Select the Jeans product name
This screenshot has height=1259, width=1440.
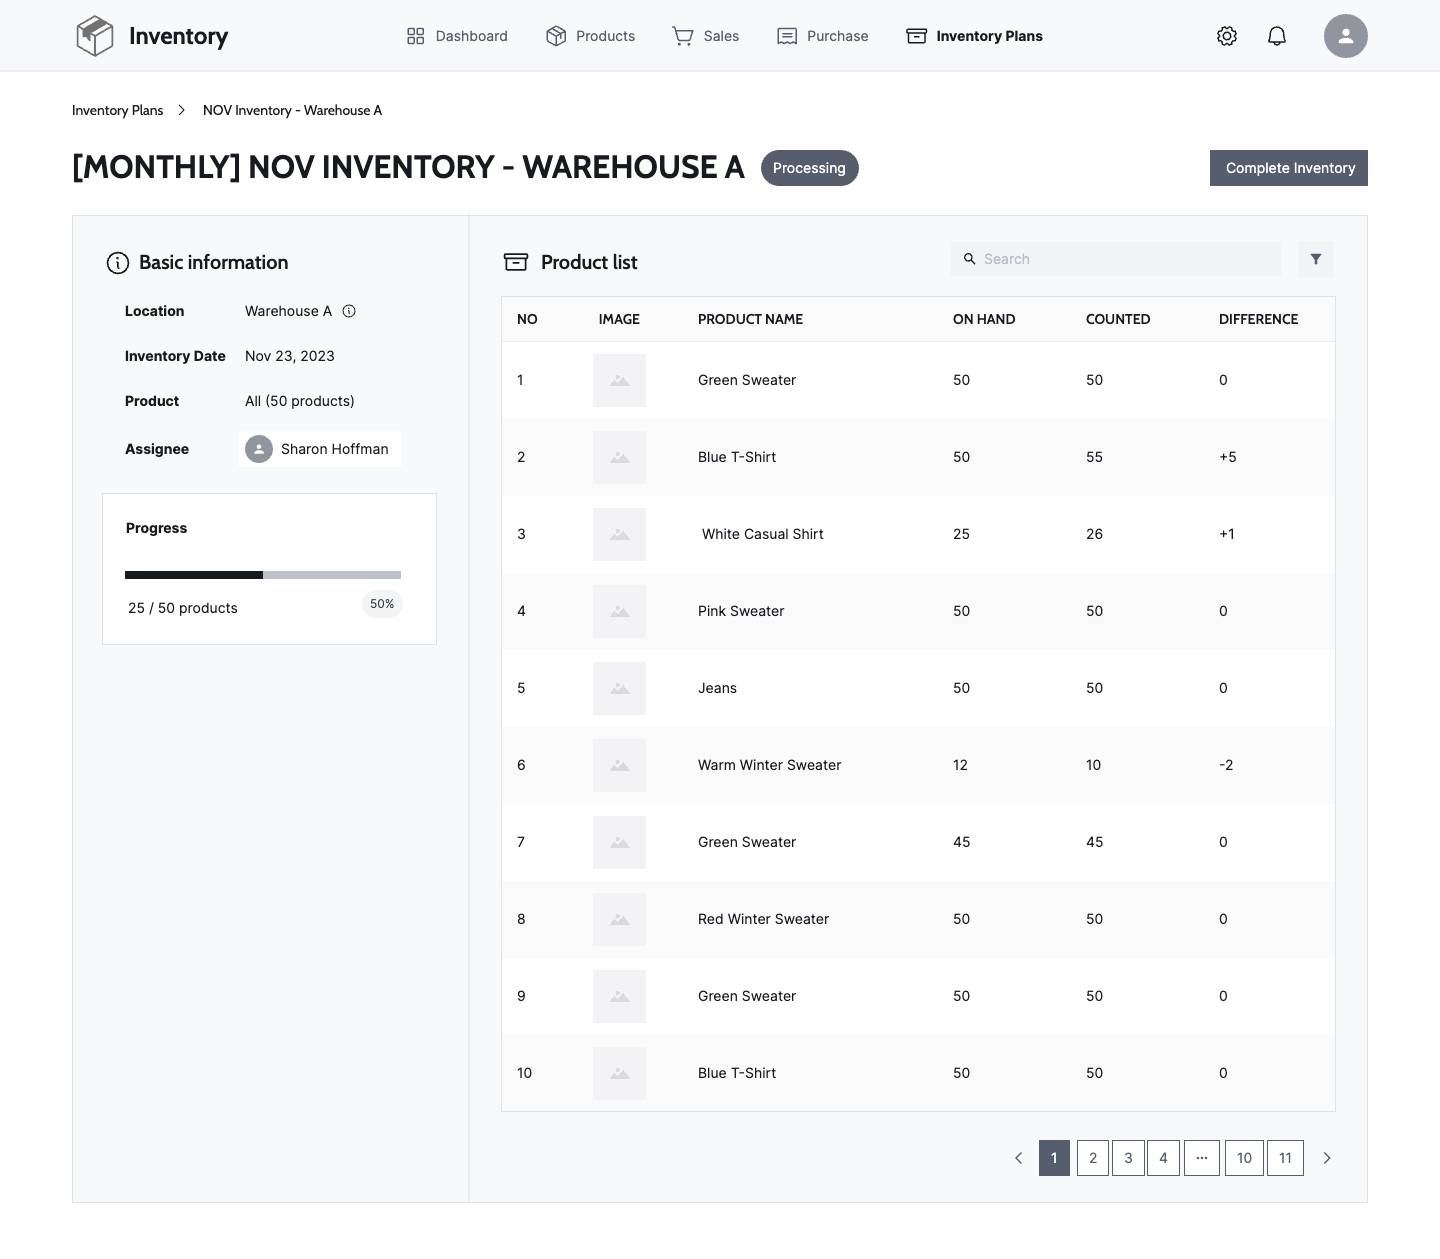[717, 688]
